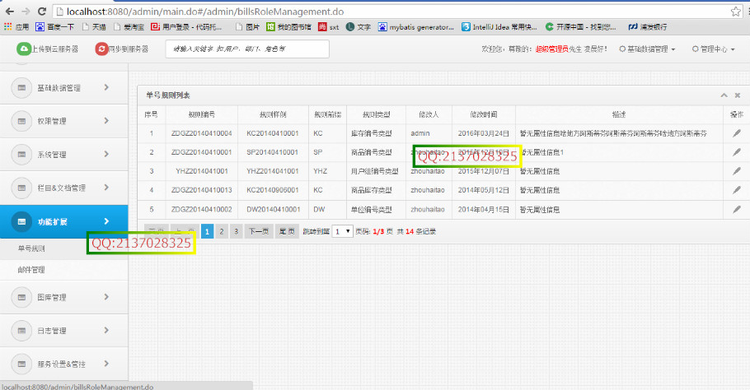Click the 系统管理 sidebar round icon

click(22, 155)
